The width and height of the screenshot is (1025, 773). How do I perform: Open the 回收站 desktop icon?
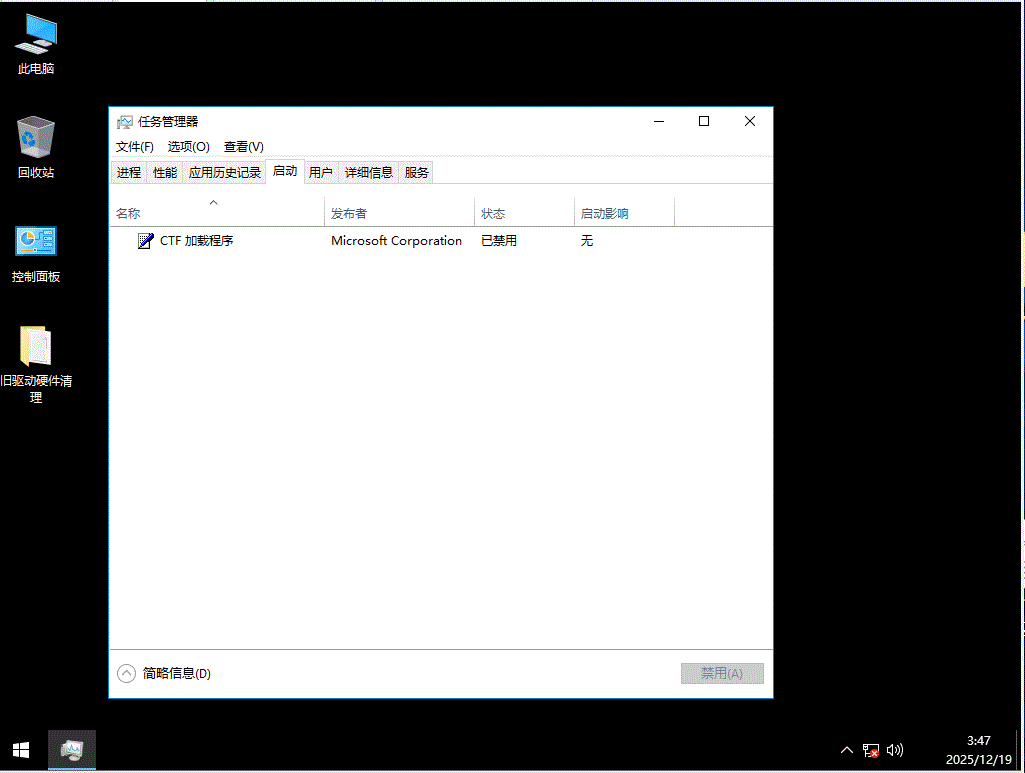click(x=35, y=140)
